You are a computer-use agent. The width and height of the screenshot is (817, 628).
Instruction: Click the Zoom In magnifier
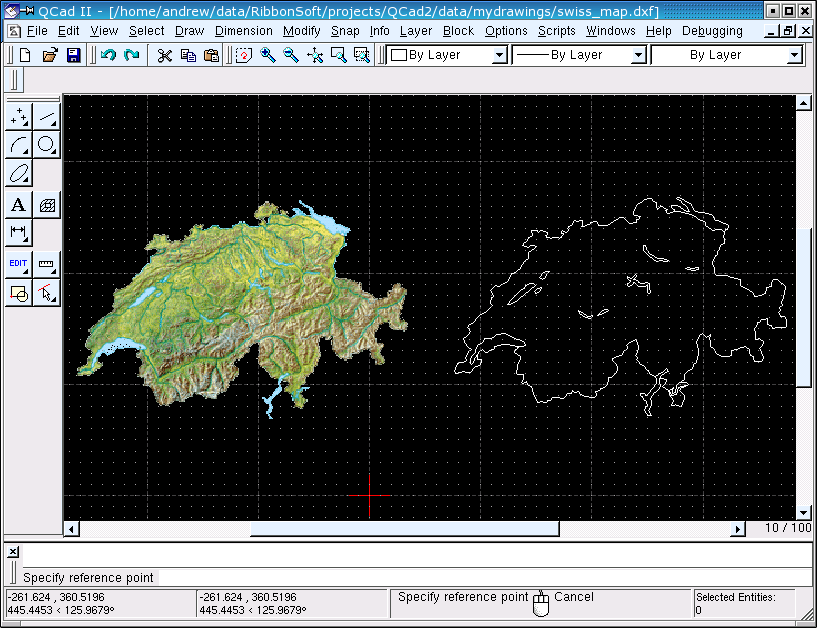pos(268,55)
